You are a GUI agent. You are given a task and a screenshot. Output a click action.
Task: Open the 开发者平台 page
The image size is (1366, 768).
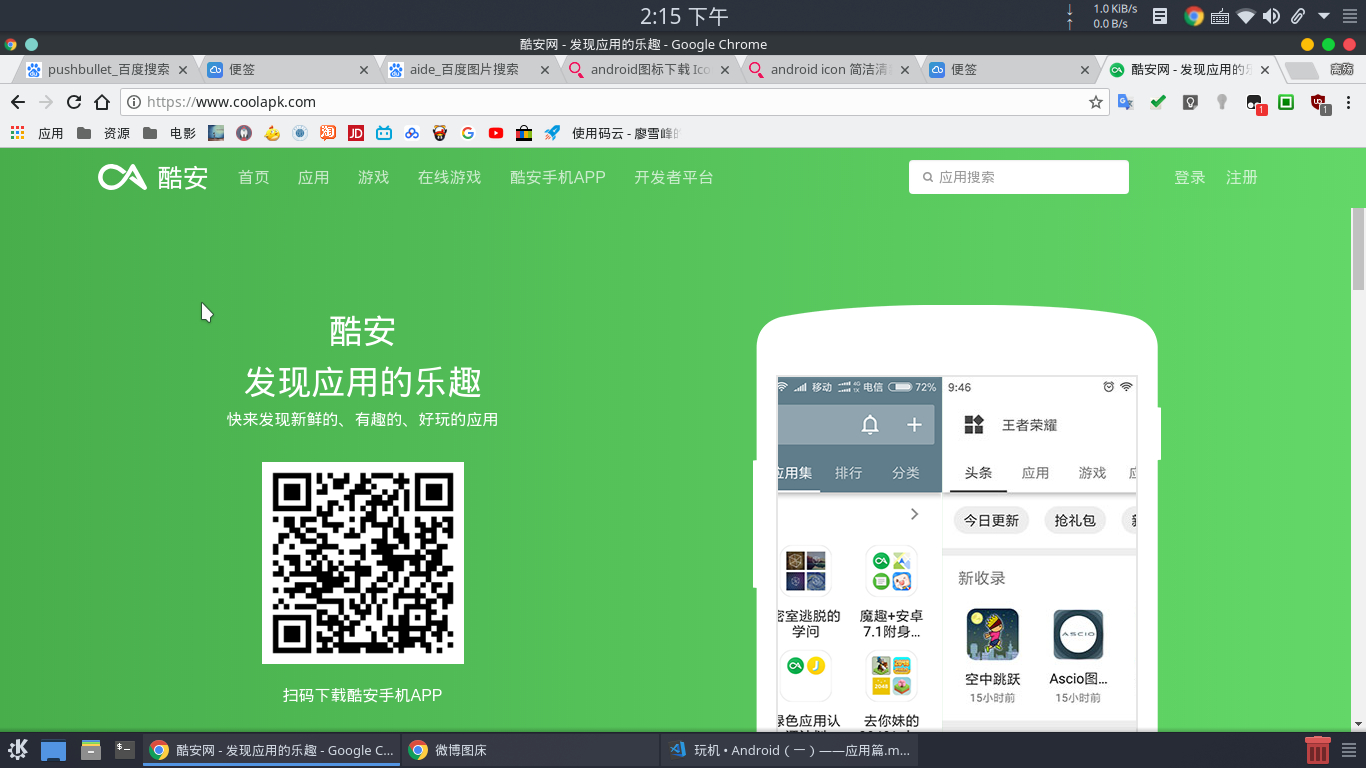coord(673,177)
